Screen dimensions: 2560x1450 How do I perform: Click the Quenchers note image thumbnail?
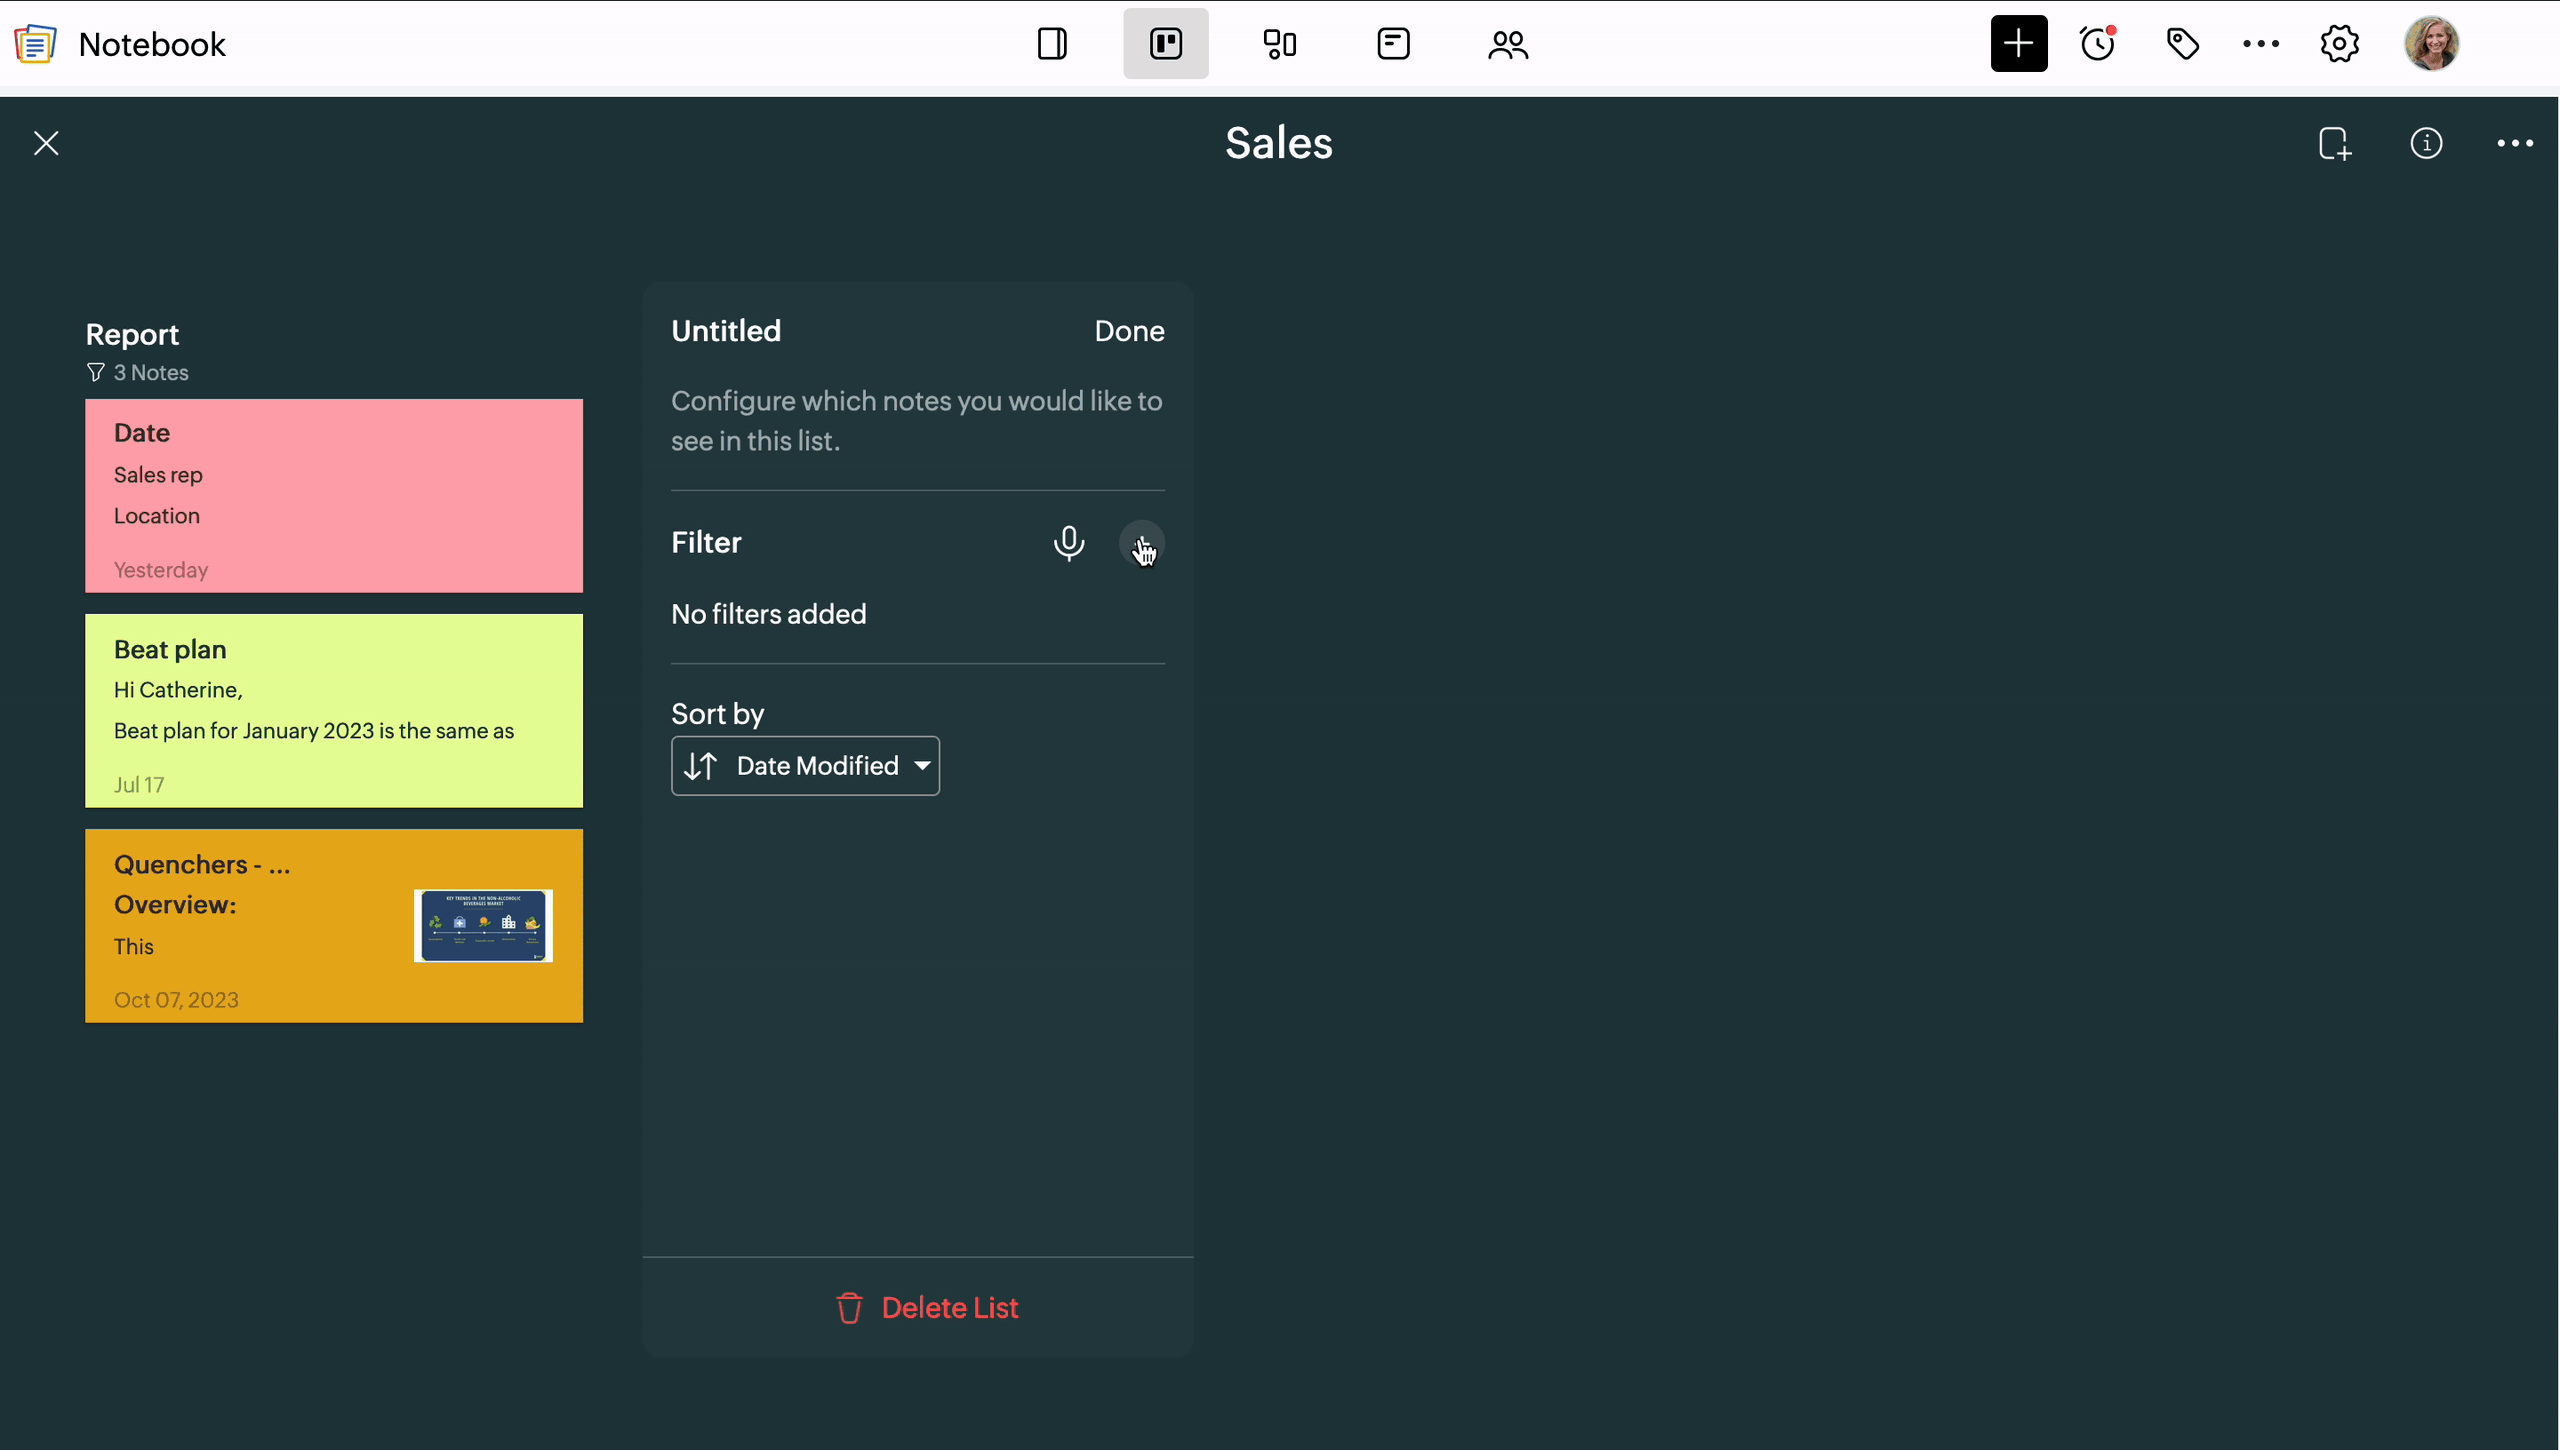point(483,926)
